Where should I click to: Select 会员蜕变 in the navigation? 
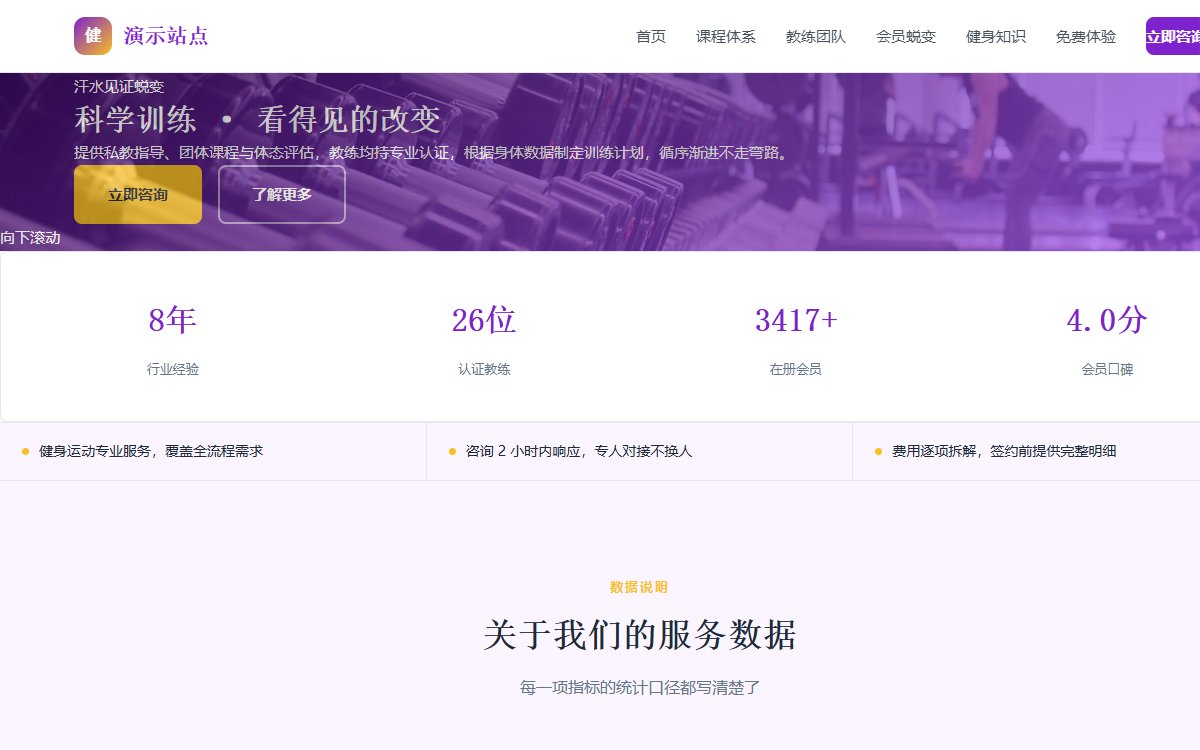pyautogui.click(x=906, y=37)
